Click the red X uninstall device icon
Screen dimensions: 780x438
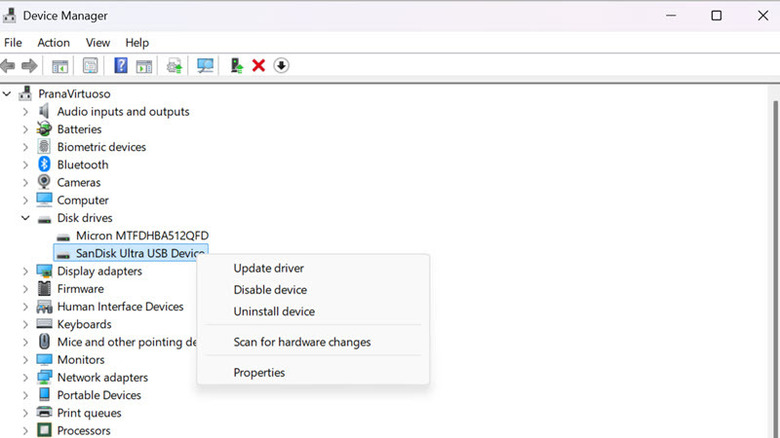pos(258,66)
